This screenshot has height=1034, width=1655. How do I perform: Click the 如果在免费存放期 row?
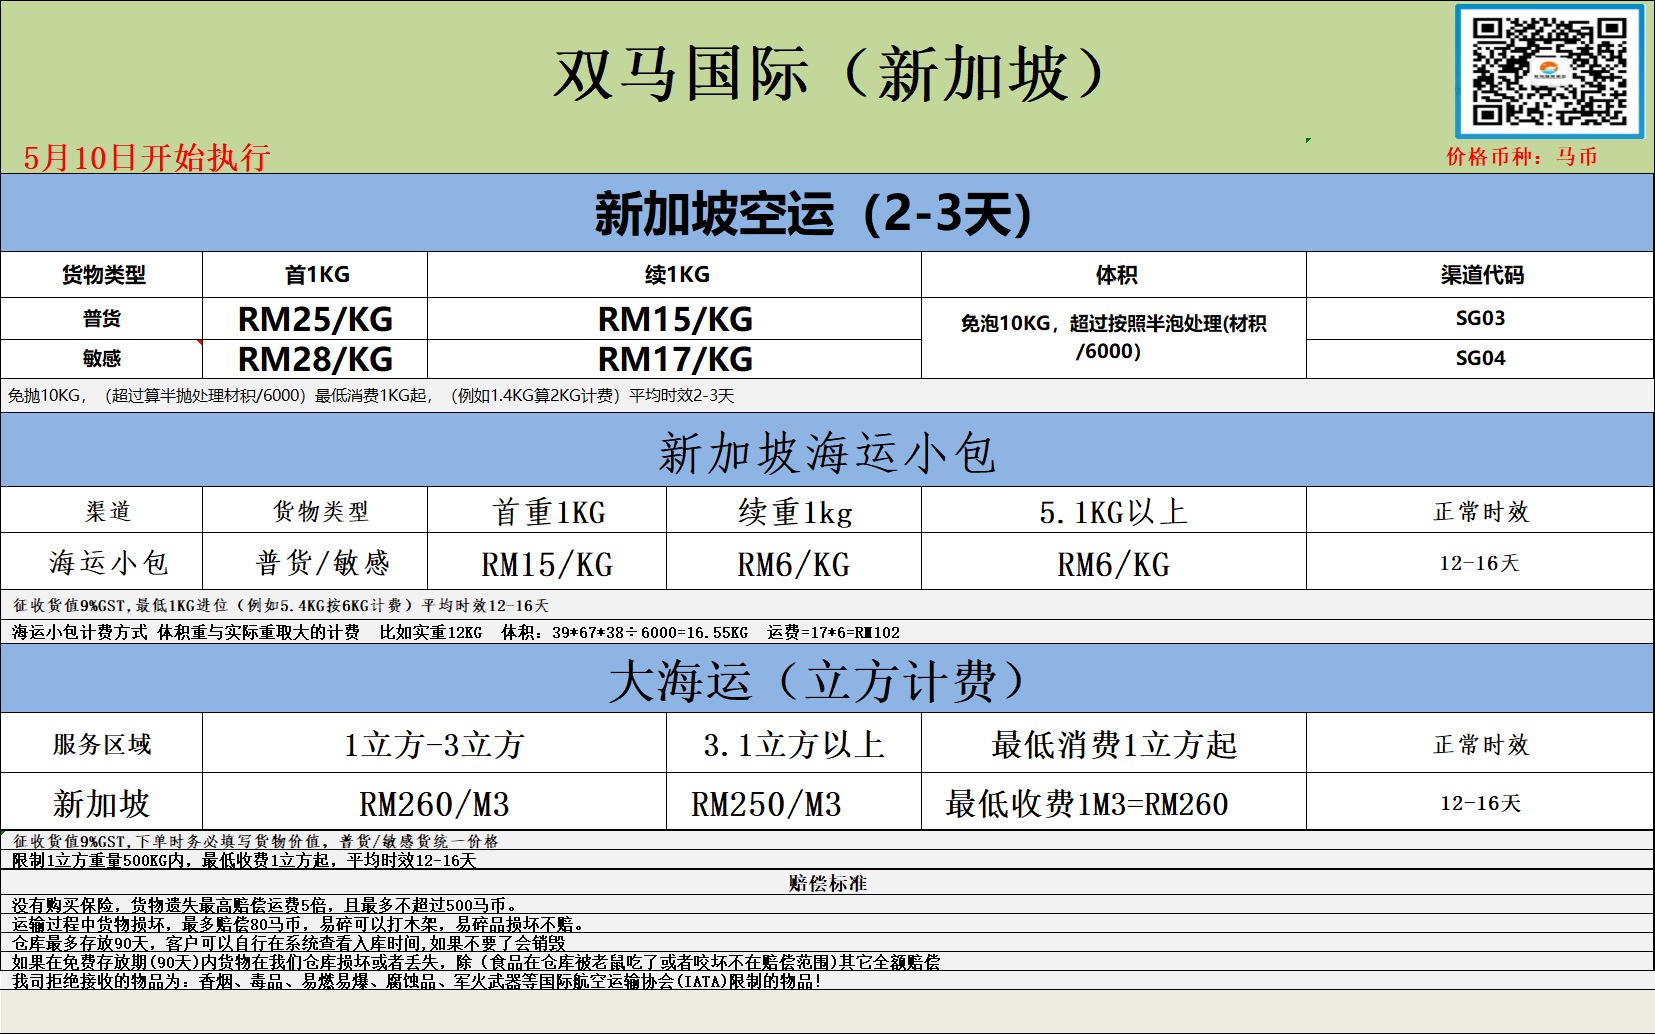tap(826, 962)
